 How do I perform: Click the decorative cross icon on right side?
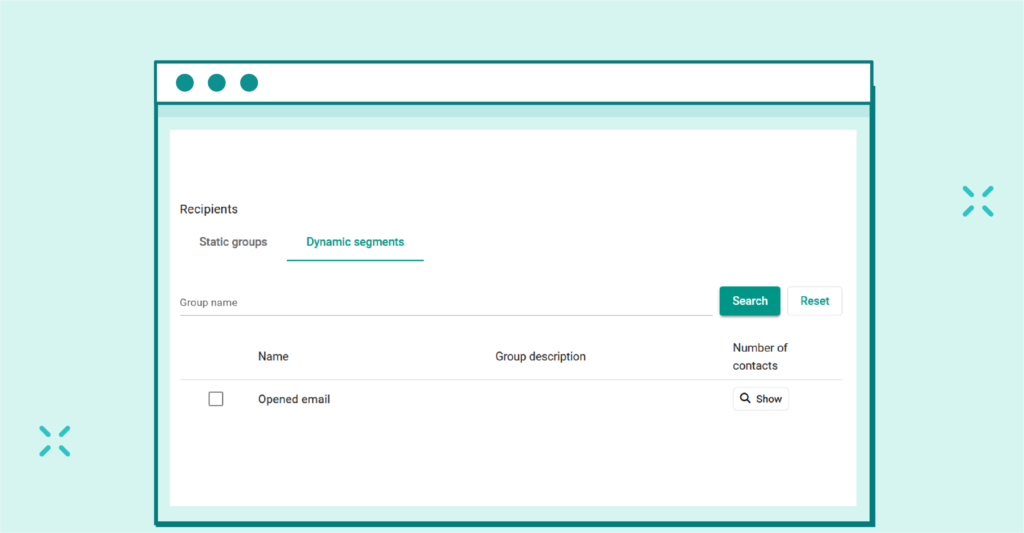977,201
